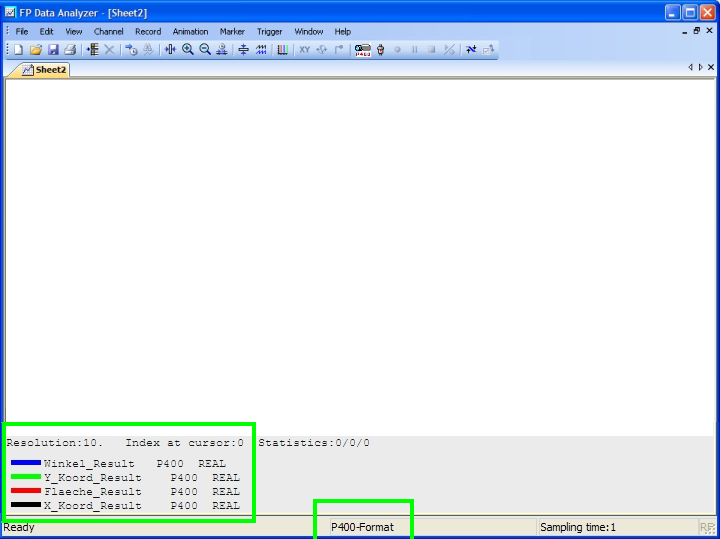Open the Channel menu
The height and width of the screenshot is (539, 720).
pyautogui.click(x=108, y=31)
